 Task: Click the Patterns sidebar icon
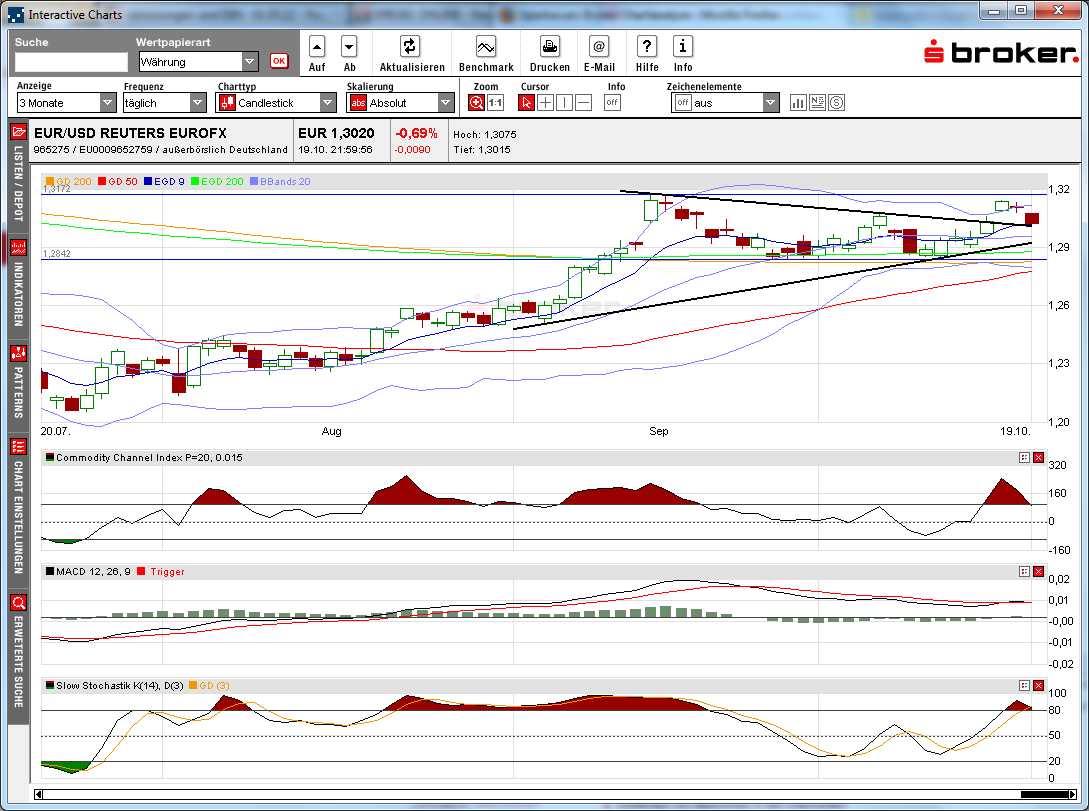click(x=19, y=353)
